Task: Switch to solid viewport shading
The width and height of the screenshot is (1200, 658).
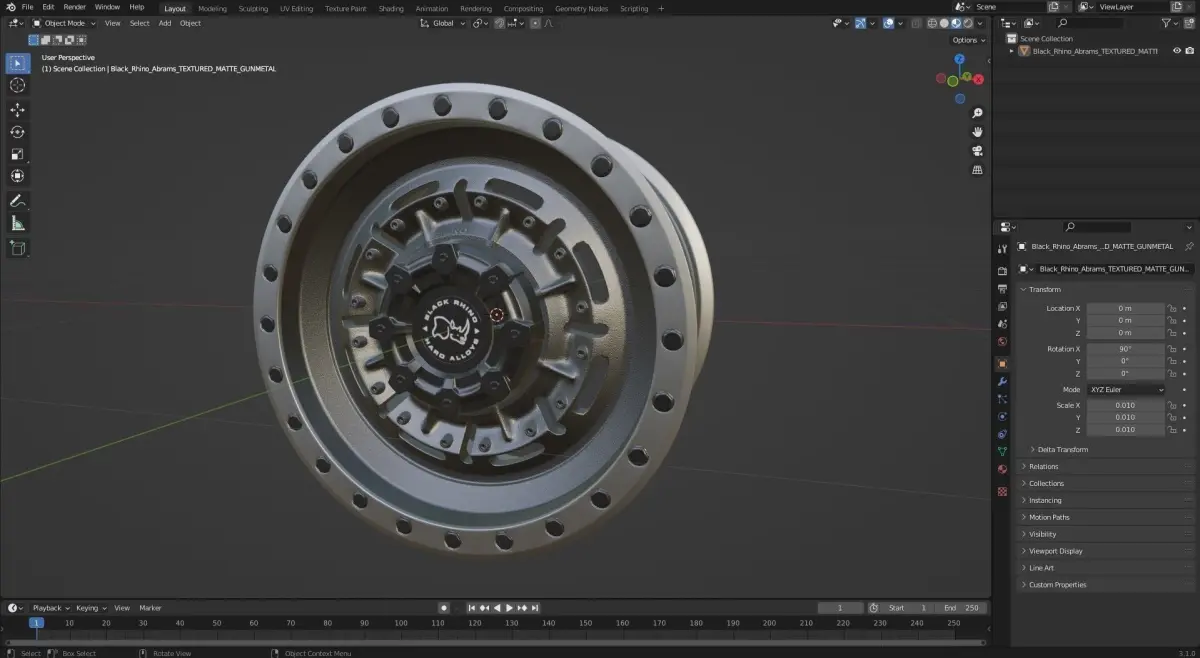Action: (944, 23)
